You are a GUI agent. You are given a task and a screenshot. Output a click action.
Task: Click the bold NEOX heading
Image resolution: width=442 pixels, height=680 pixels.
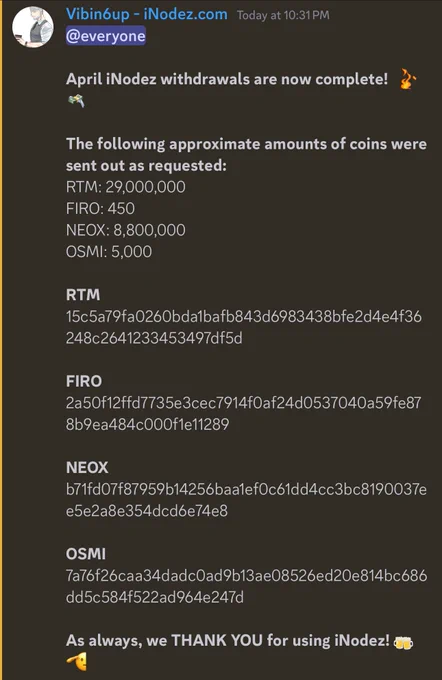[x=87, y=468]
